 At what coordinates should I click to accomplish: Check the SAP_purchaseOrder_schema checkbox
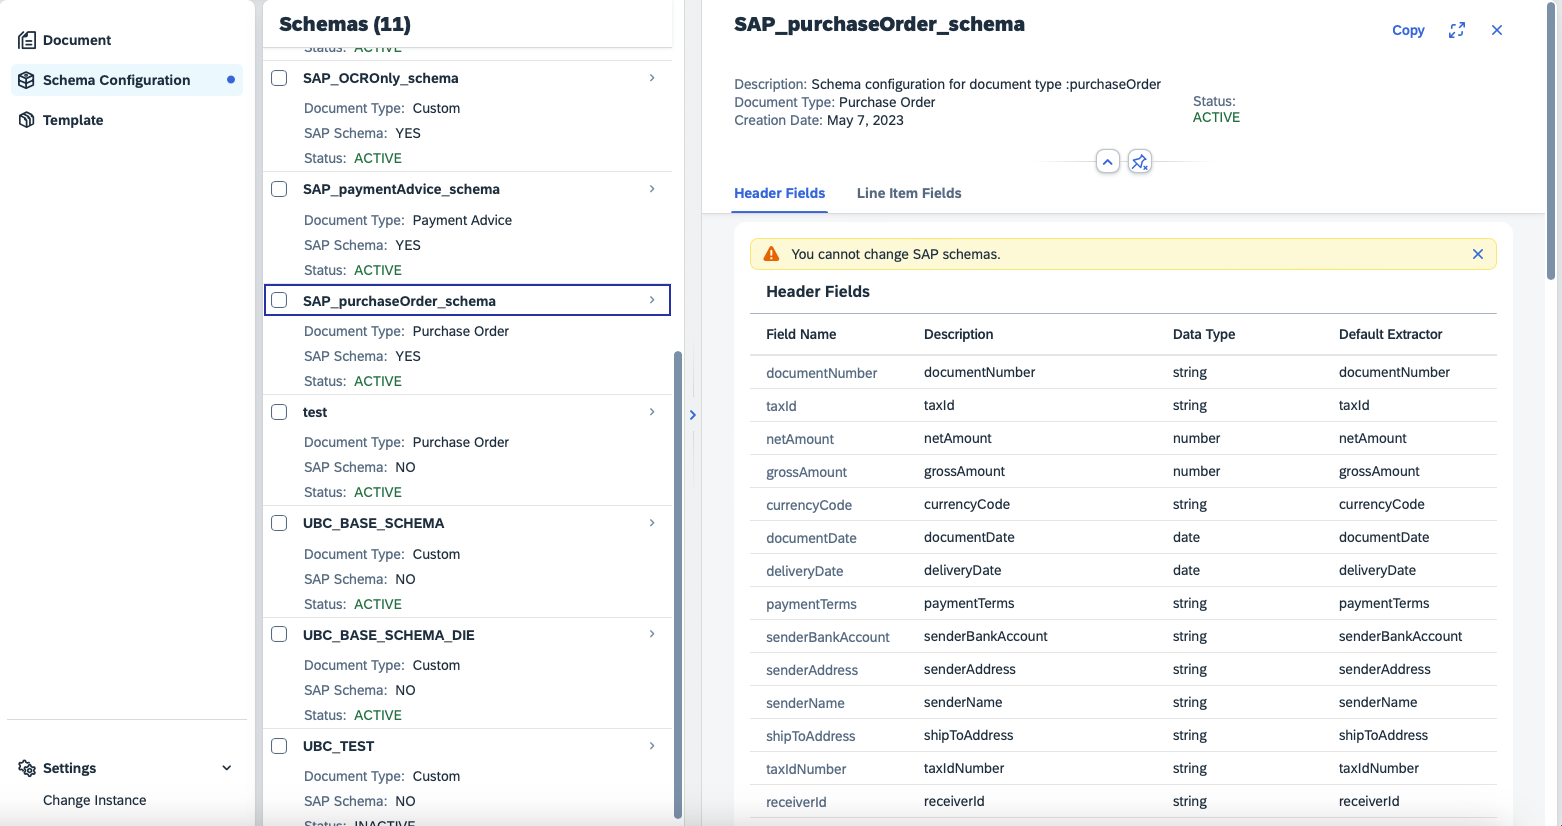tap(279, 300)
